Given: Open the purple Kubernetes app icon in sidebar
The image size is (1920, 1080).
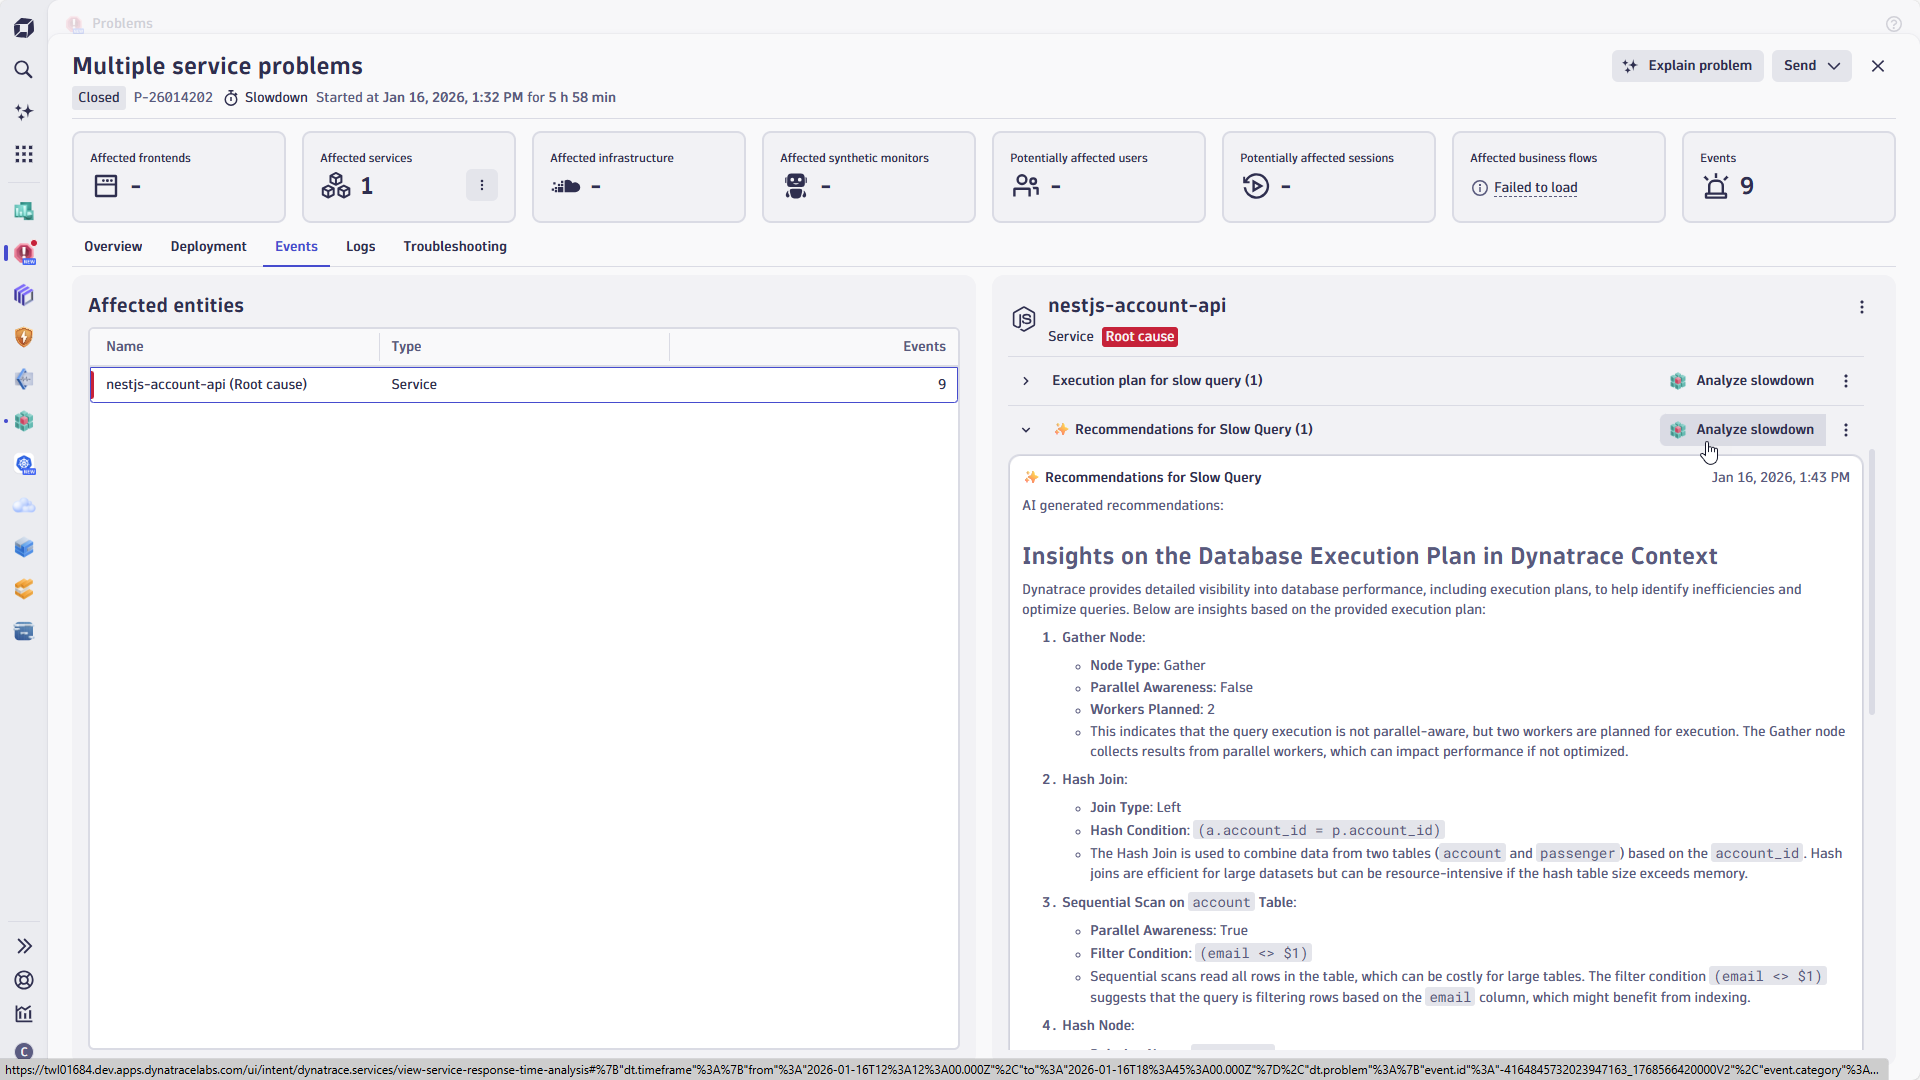Looking at the screenshot, I should [x=24, y=295].
